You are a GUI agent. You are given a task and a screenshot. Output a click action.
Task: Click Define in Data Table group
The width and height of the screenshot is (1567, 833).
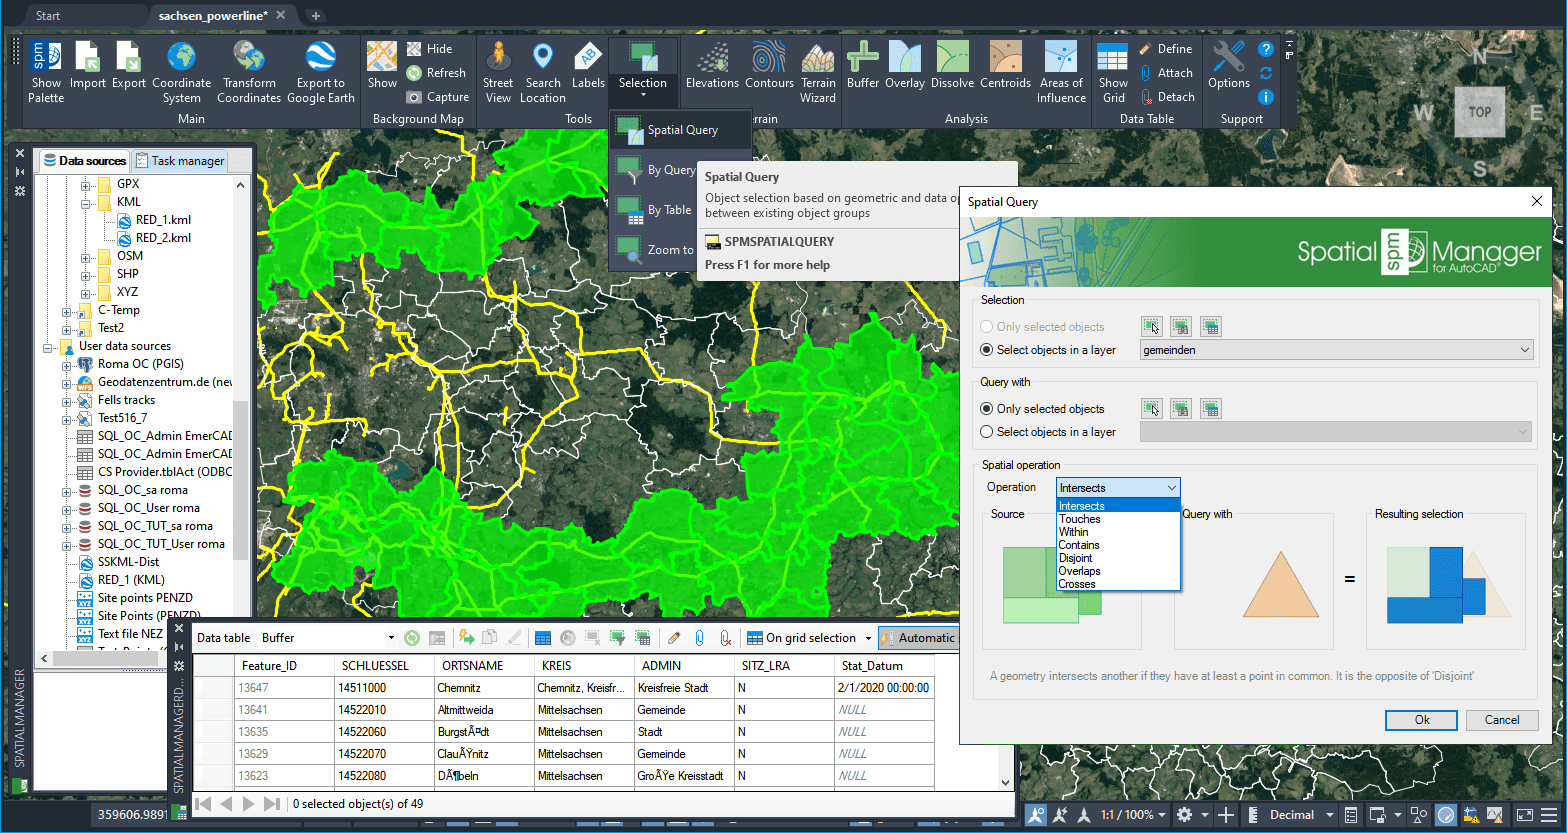click(x=1166, y=48)
